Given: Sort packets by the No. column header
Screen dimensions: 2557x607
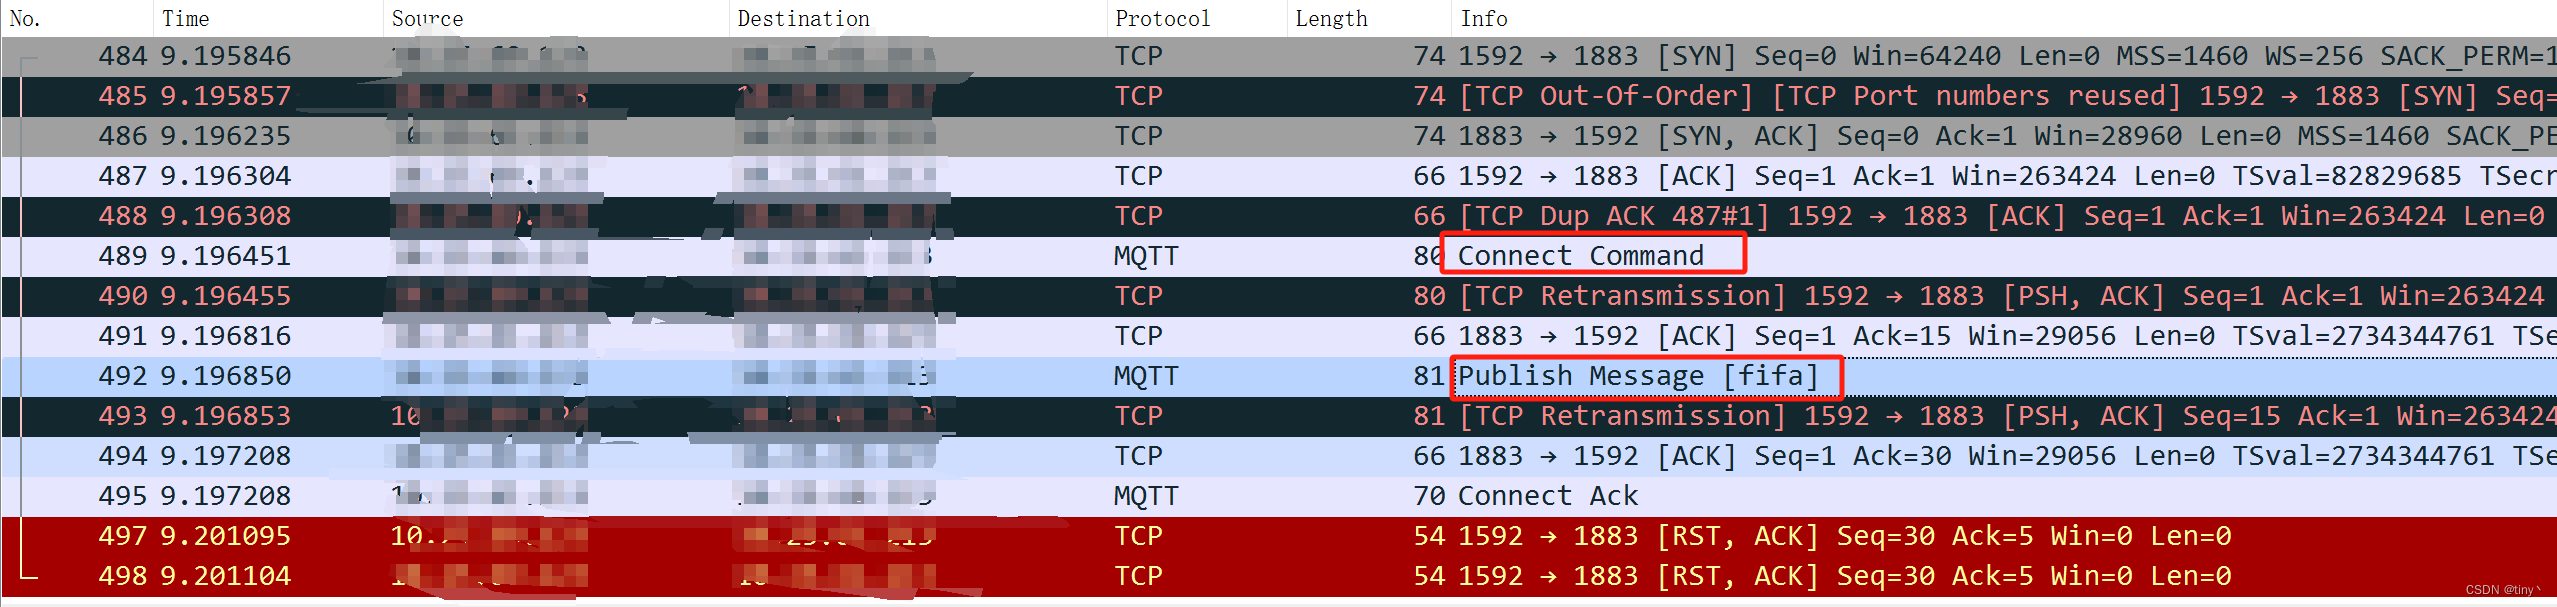Looking at the screenshot, I should tap(25, 18).
